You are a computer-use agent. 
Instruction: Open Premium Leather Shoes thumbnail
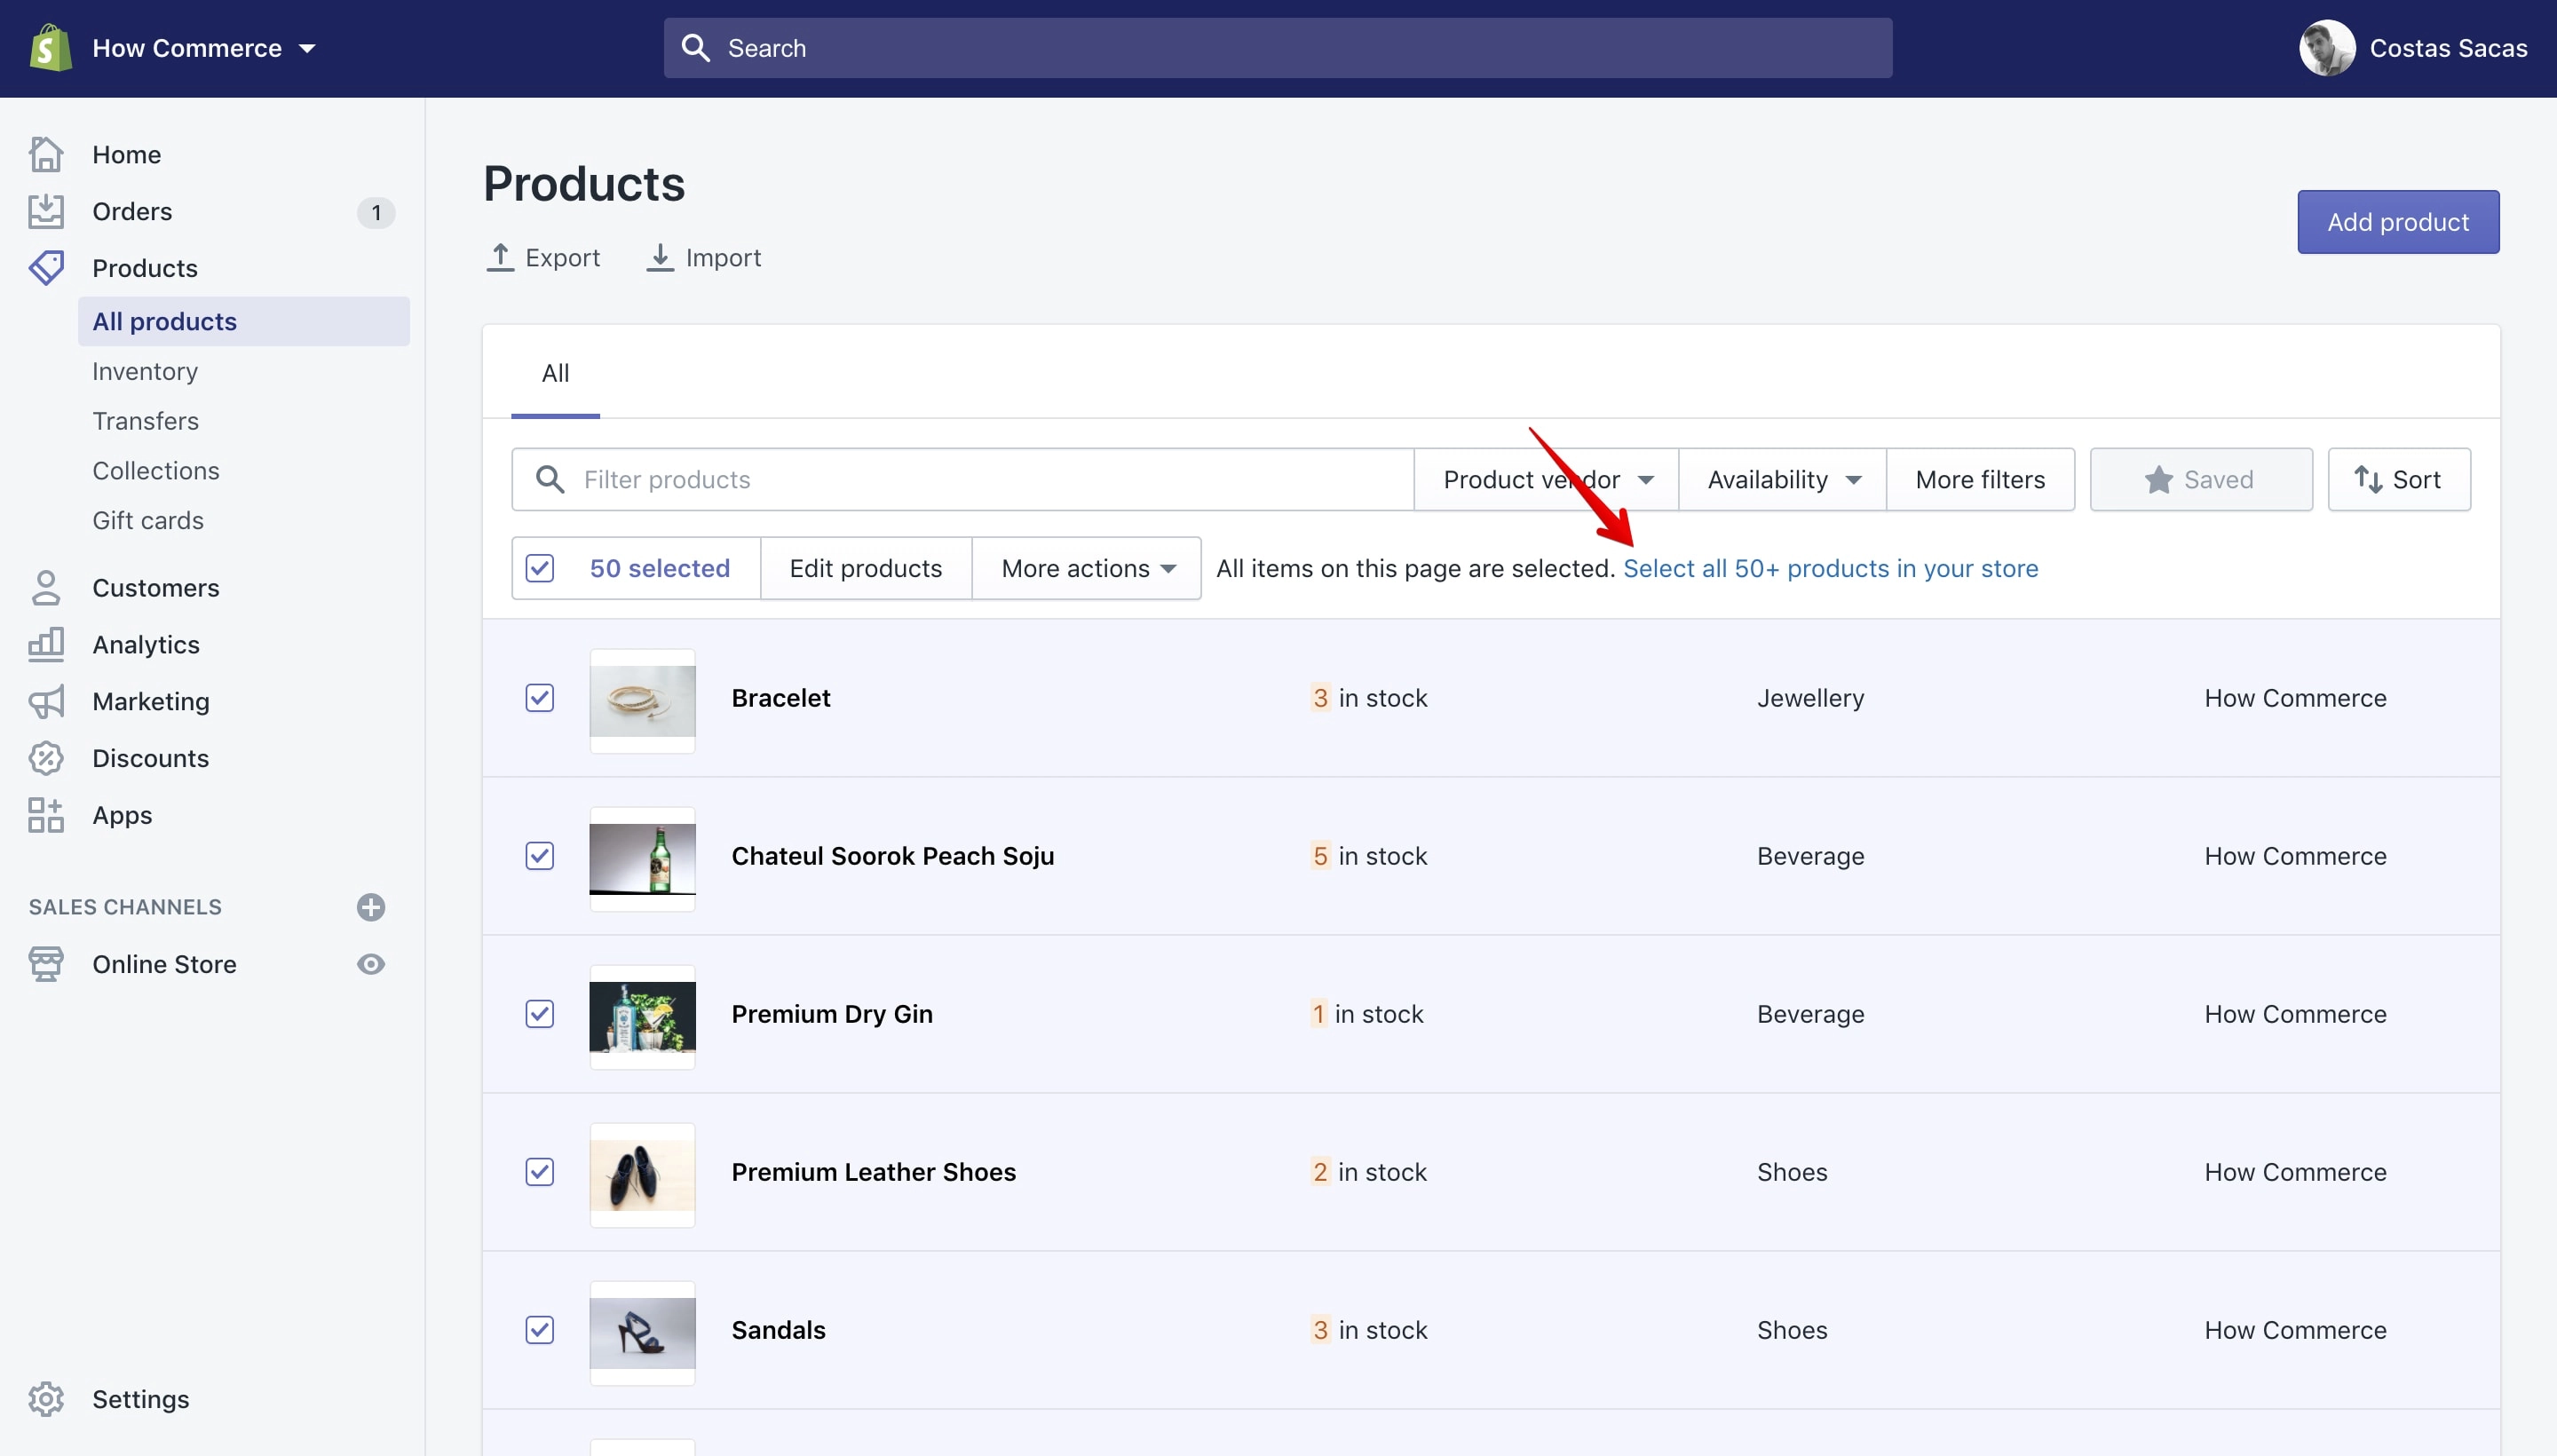point(642,1174)
